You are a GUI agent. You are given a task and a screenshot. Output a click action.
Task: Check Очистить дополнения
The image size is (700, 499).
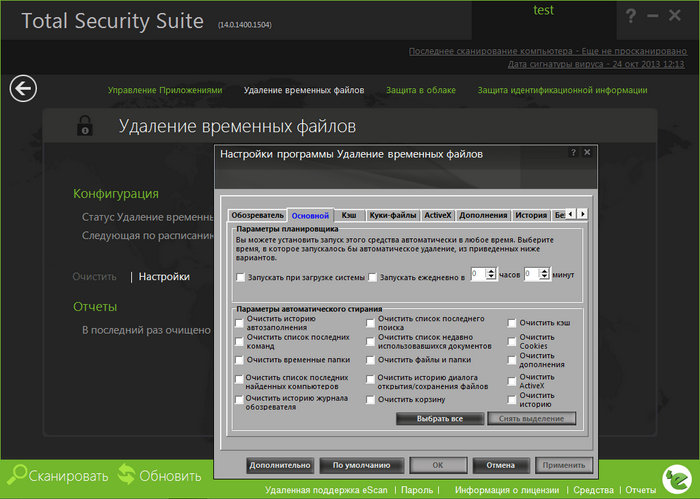pyautogui.click(x=512, y=360)
